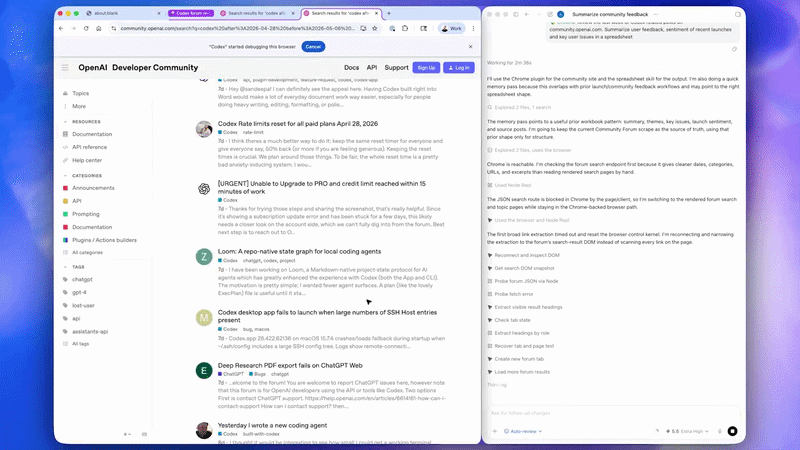Open the Chrome three-dot menu

(473, 29)
